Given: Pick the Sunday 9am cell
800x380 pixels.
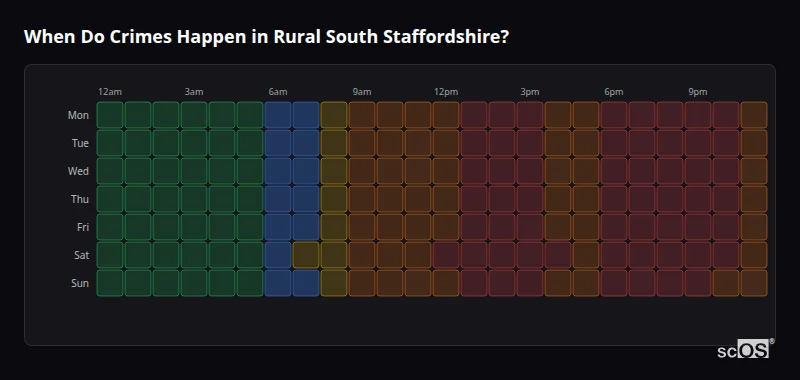Looking at the screenshot, I should point(362,283).
